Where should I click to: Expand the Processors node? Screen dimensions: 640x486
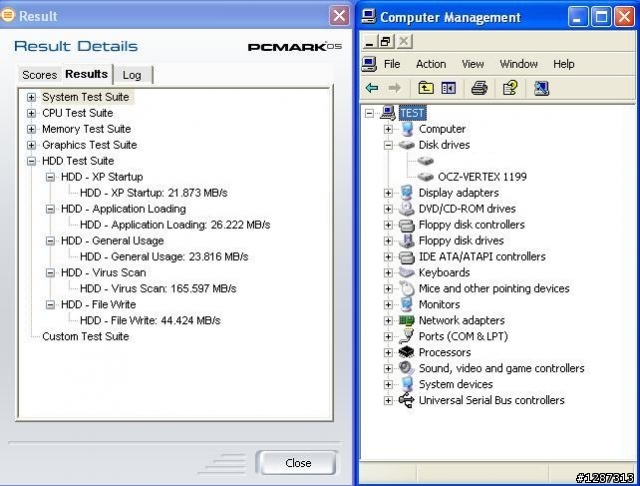pos(388,352)
